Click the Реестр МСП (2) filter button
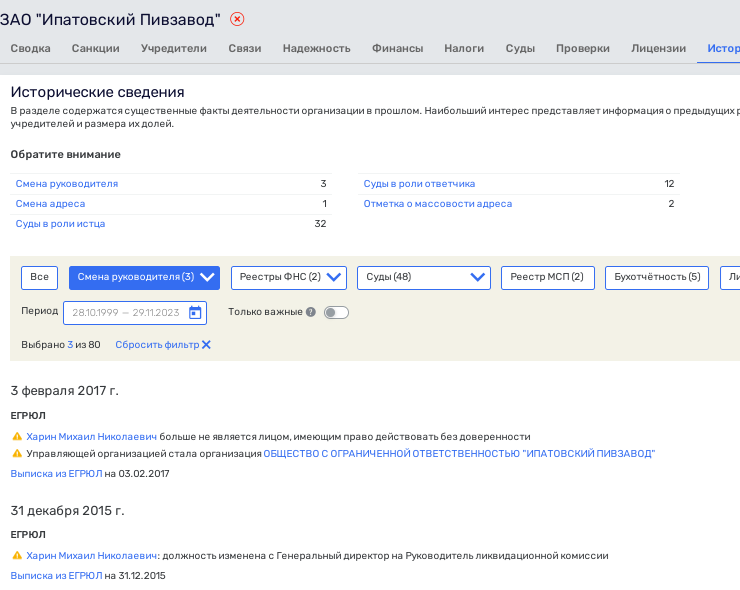The image size is (740, 590). tap(547, 278)
